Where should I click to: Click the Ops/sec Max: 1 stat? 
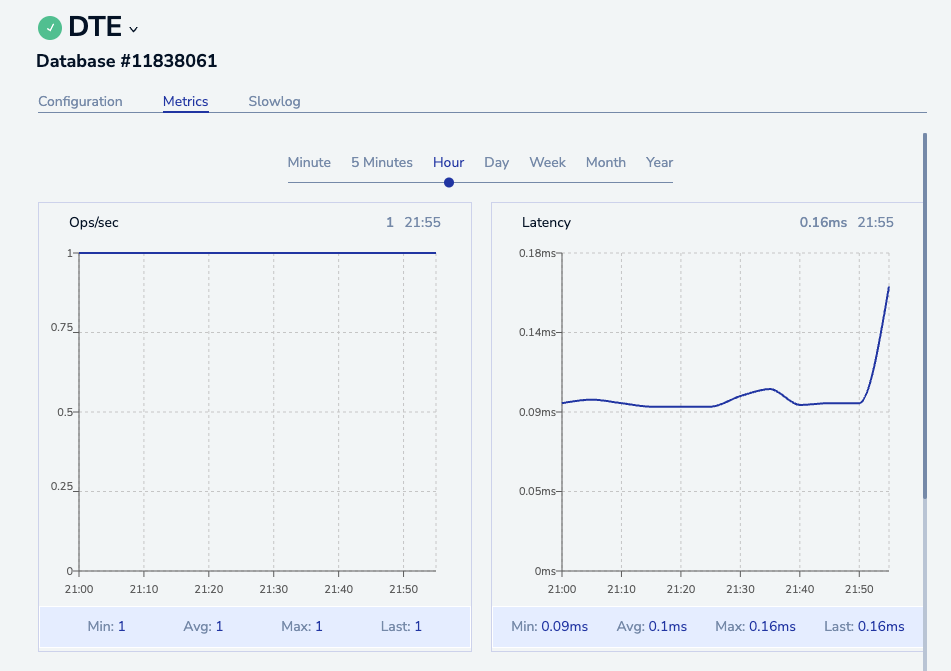coord(301,627)
